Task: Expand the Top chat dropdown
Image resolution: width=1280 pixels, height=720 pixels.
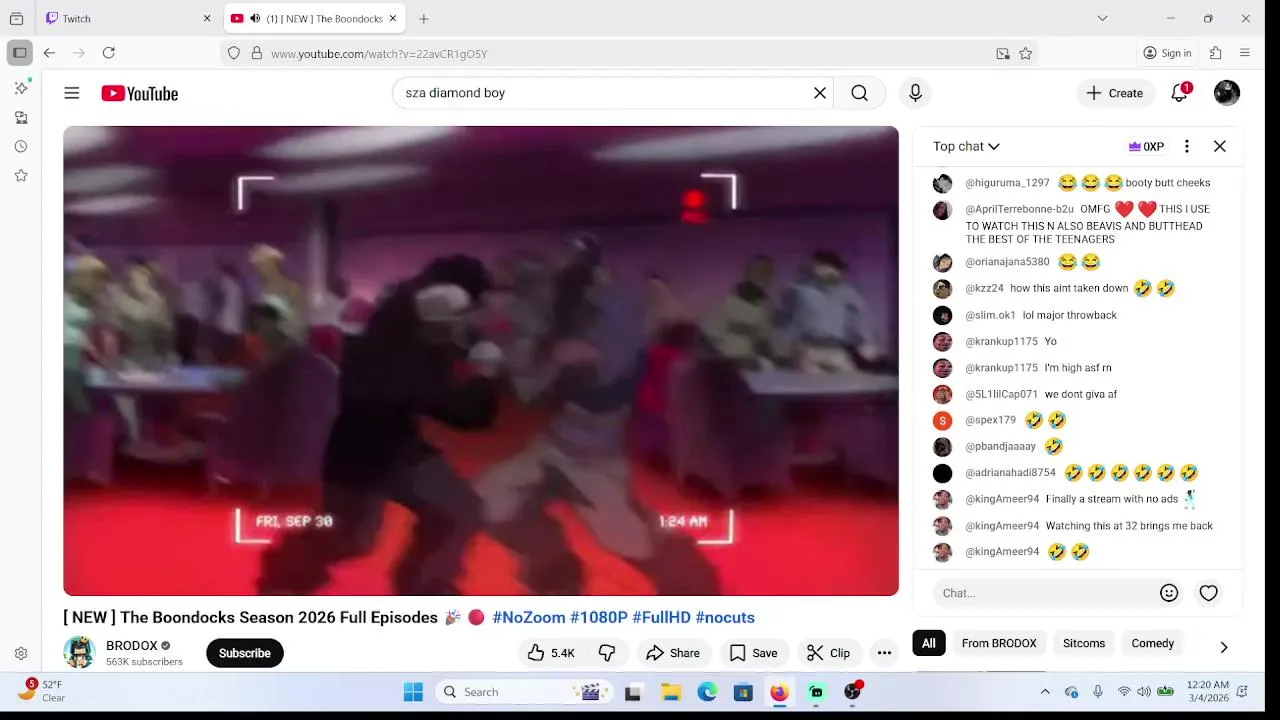Action: coord(966,146)
